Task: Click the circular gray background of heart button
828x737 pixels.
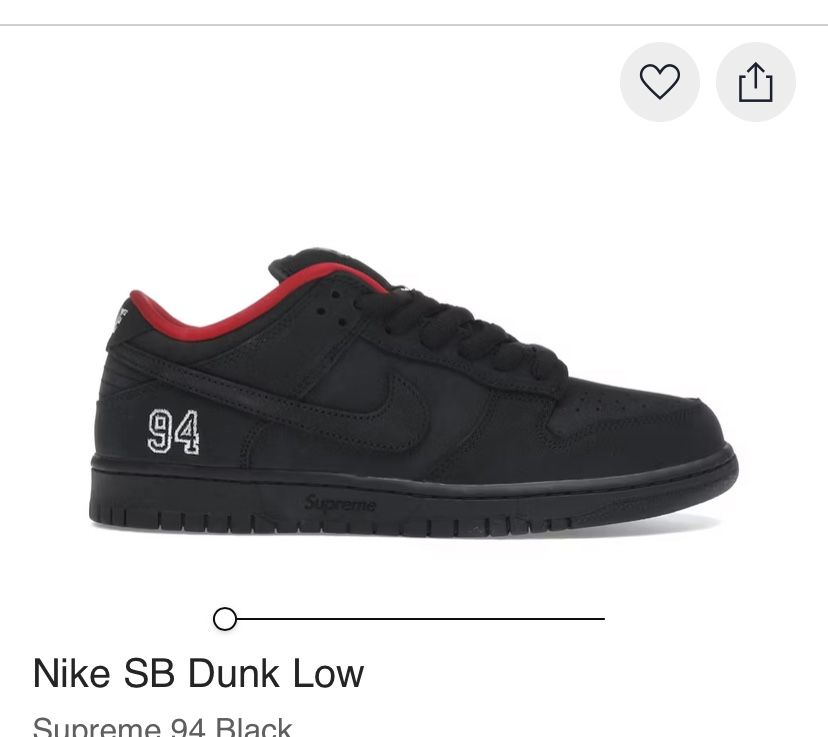Action: (660, 82)
